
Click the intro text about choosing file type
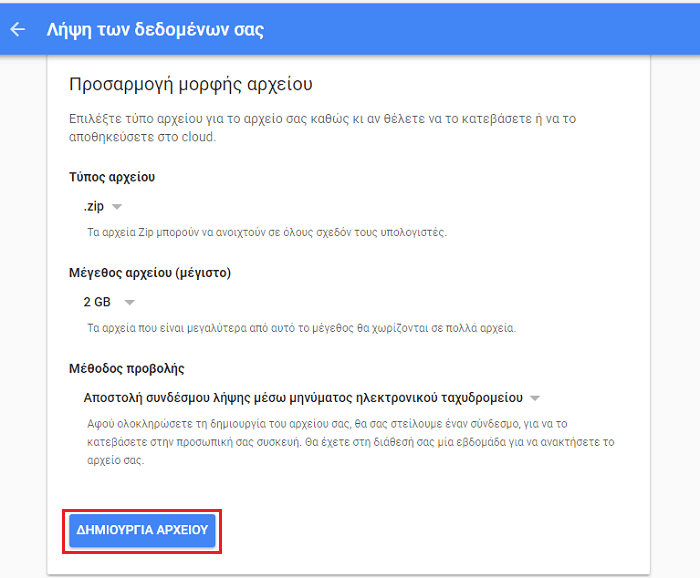(322, 128)
